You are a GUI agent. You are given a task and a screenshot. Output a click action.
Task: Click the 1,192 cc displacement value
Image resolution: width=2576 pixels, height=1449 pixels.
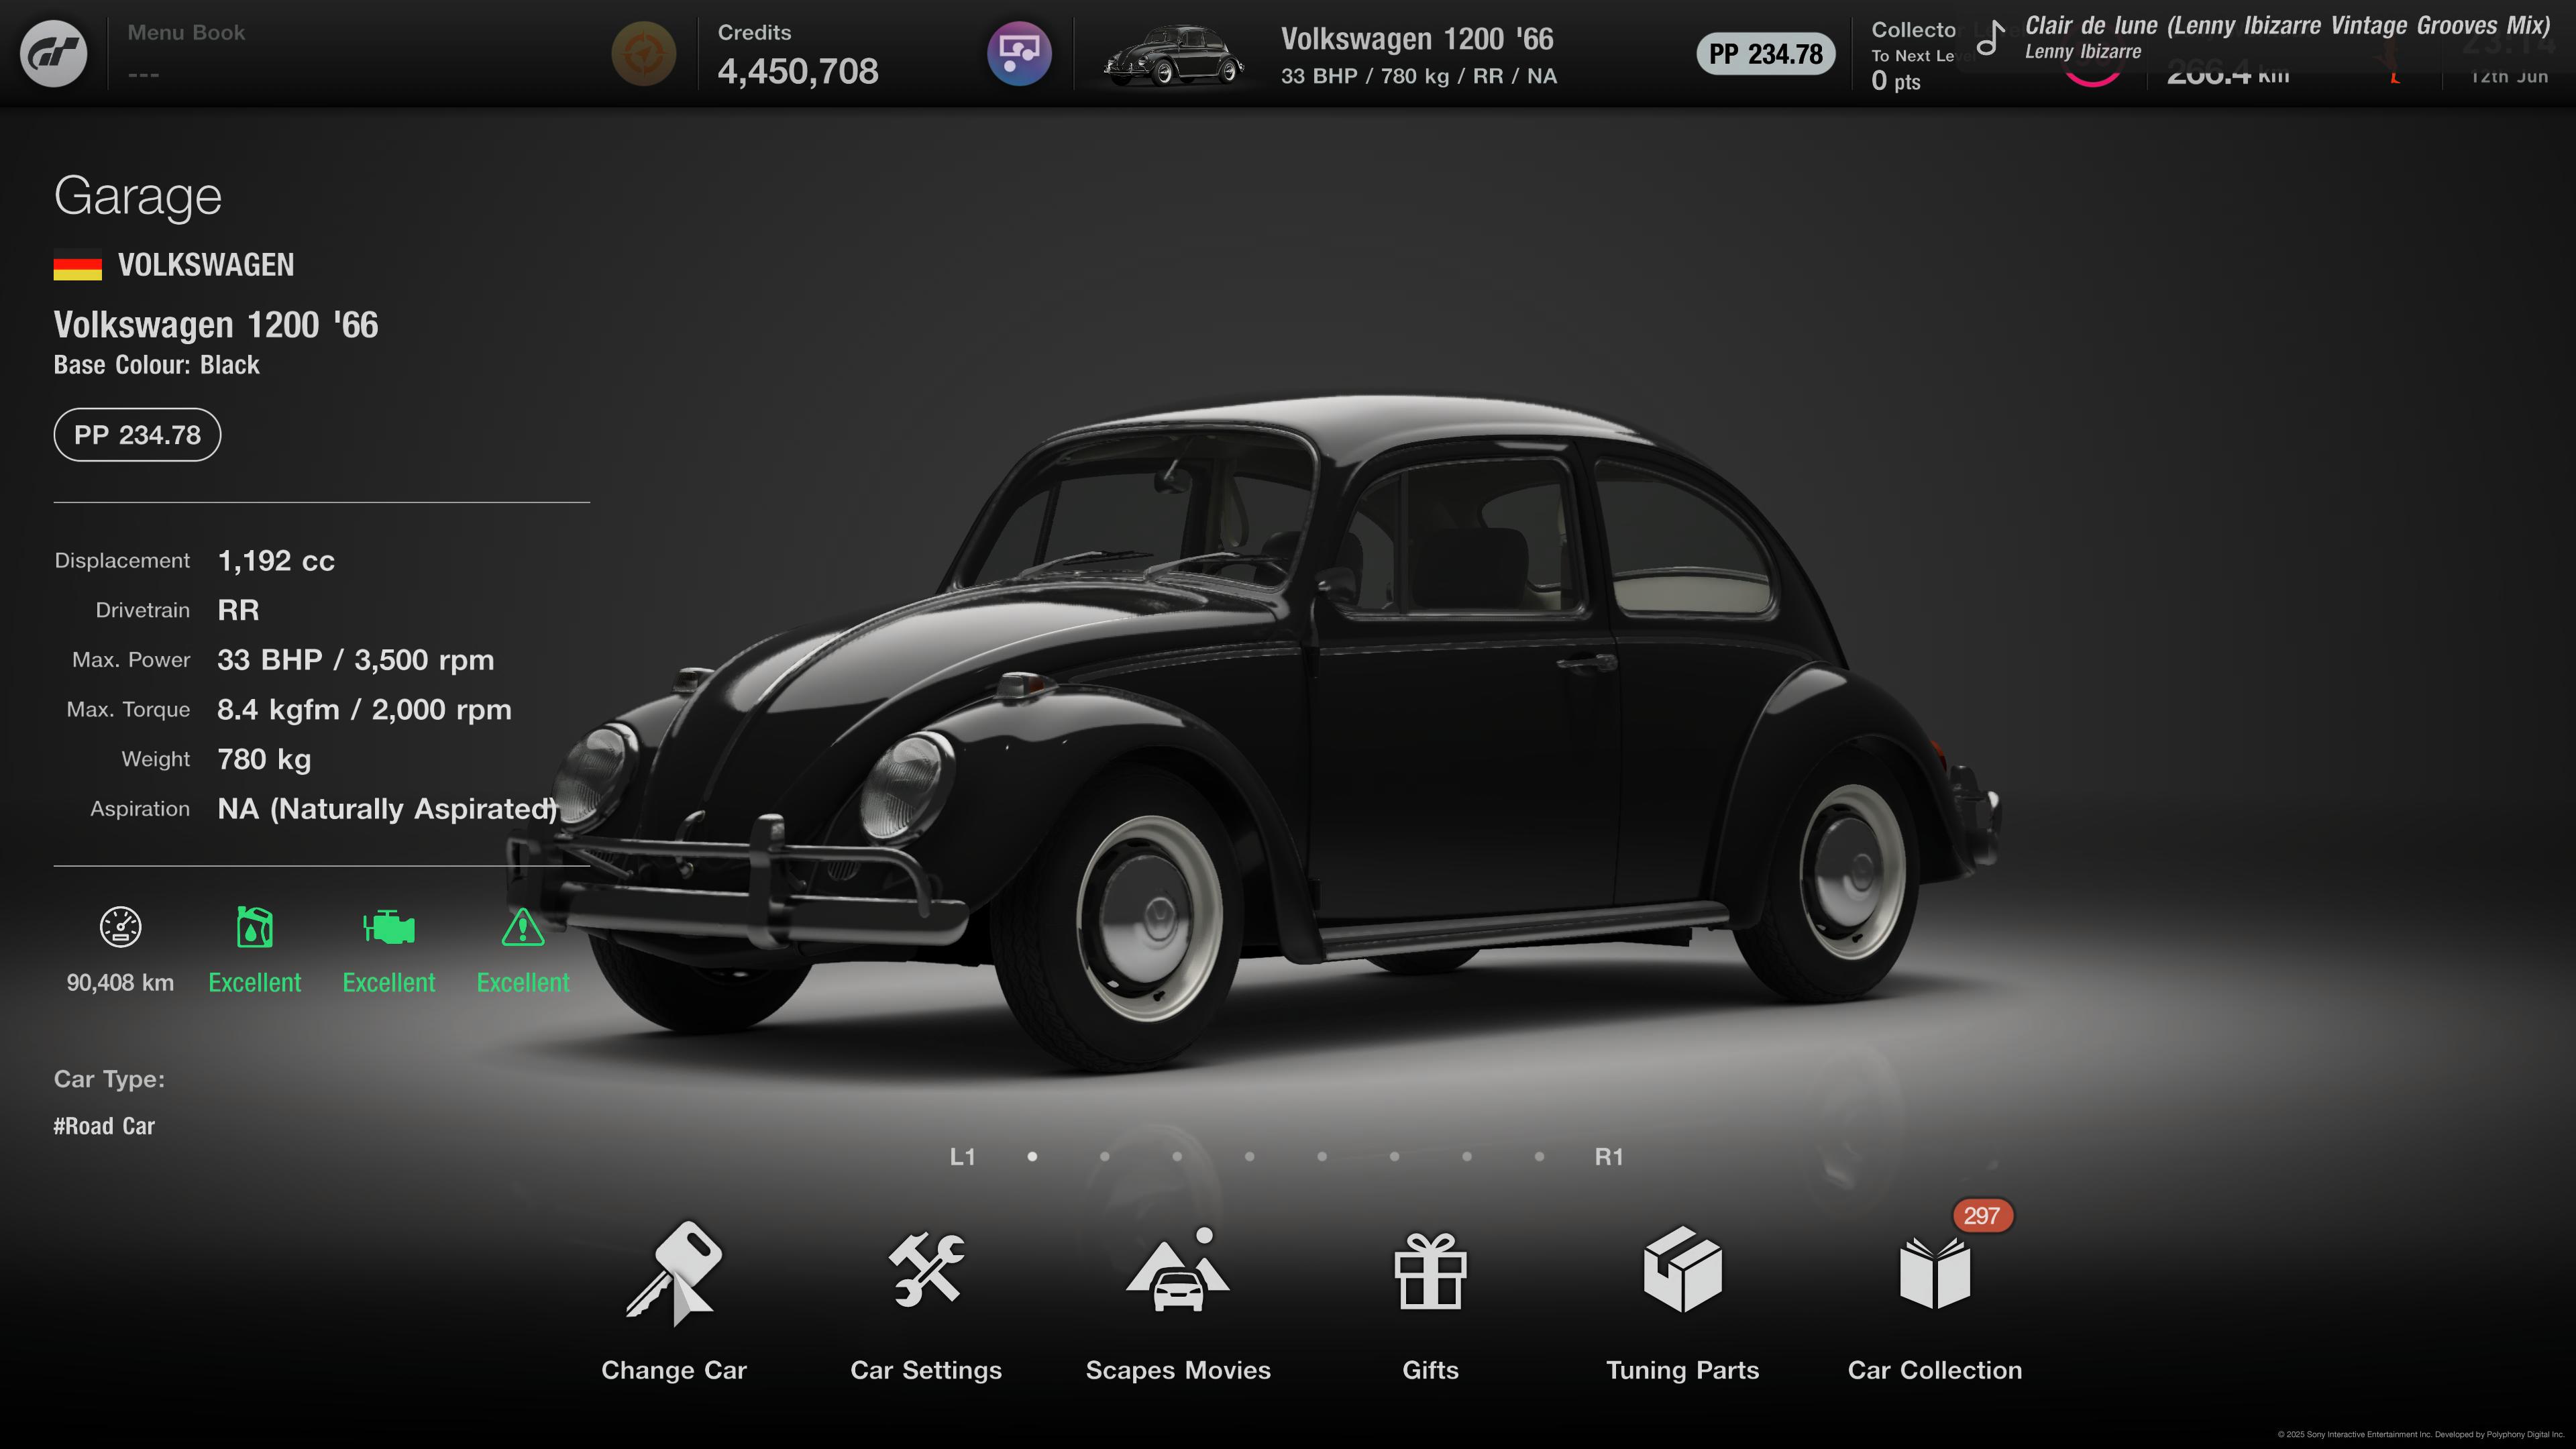coord(276,561)
